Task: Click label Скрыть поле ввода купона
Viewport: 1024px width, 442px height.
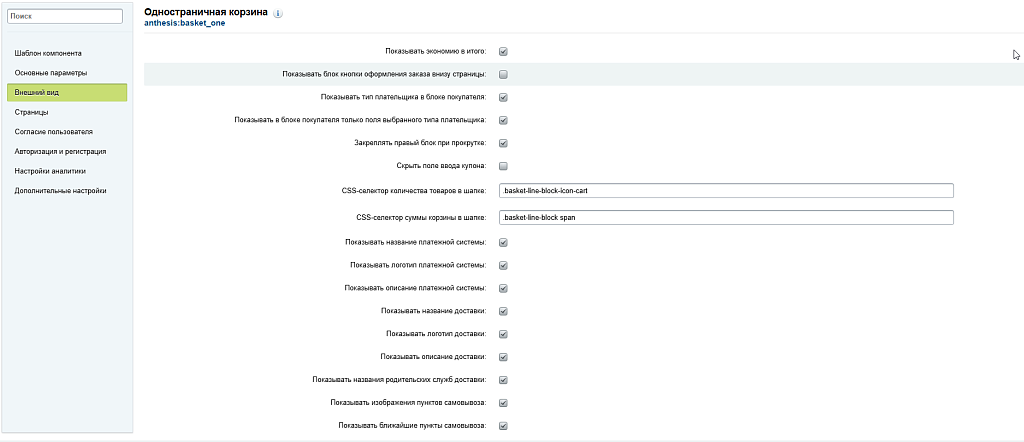Action: click(x=441, y=166)
